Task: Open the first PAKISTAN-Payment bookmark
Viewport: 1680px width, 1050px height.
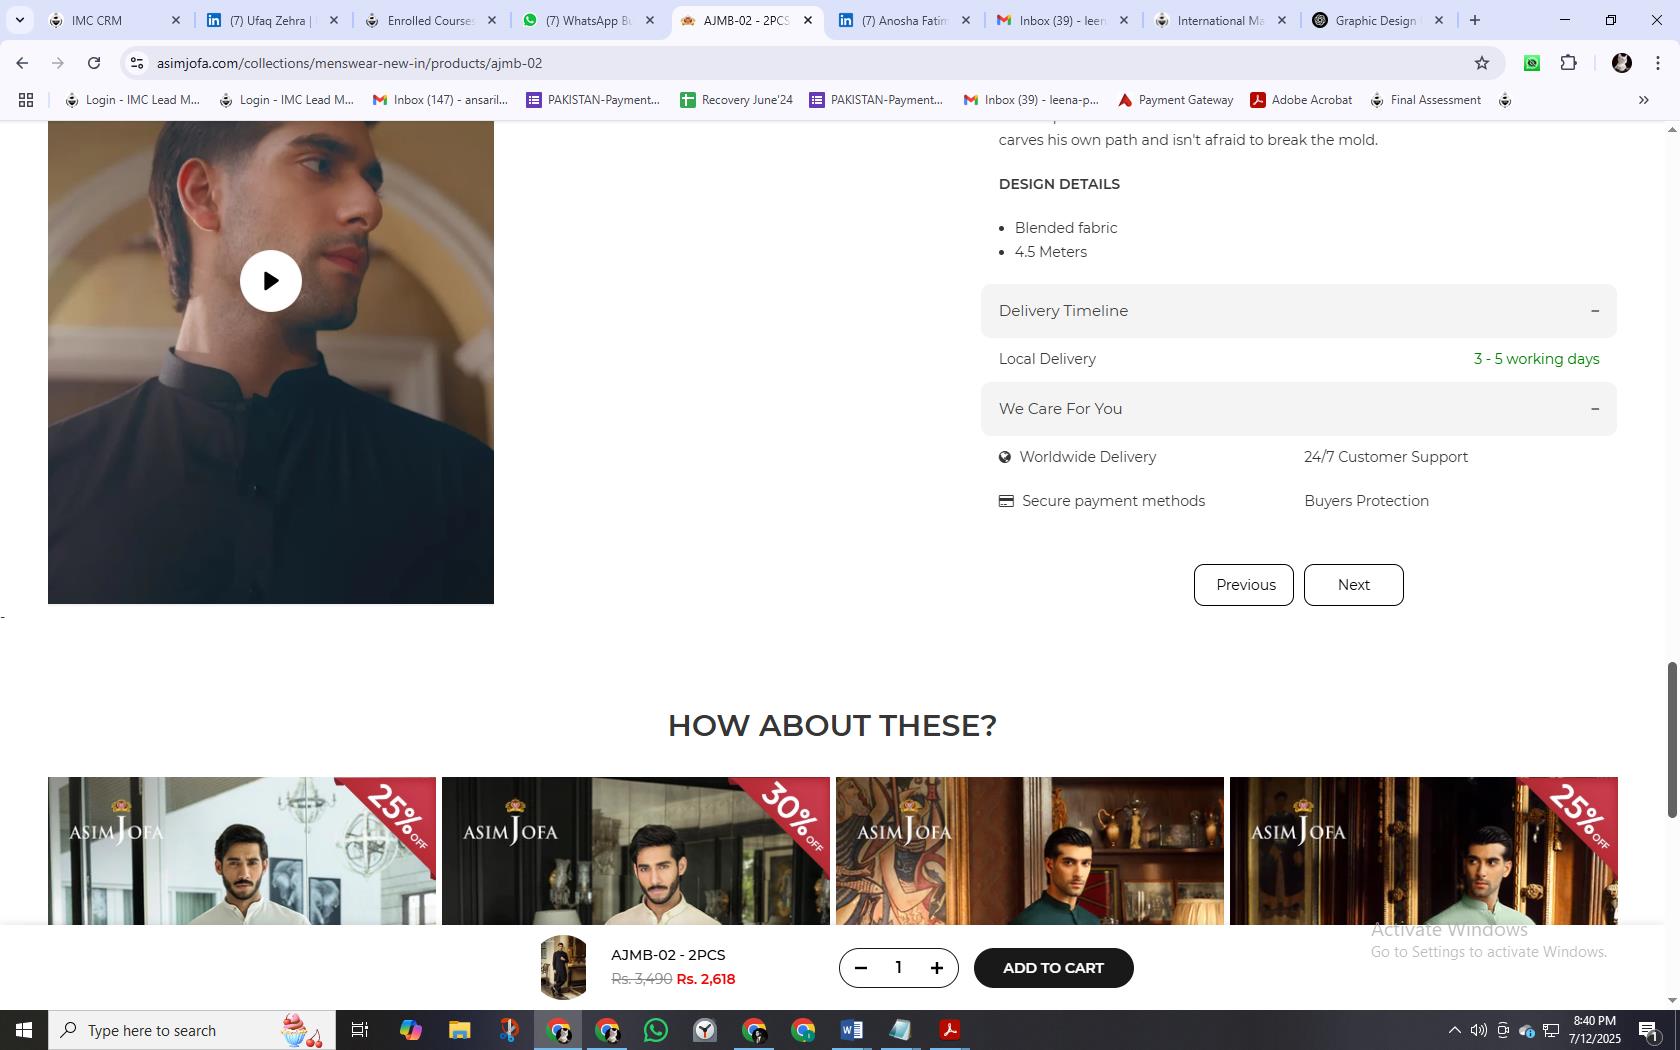Action: coord(593,100)
